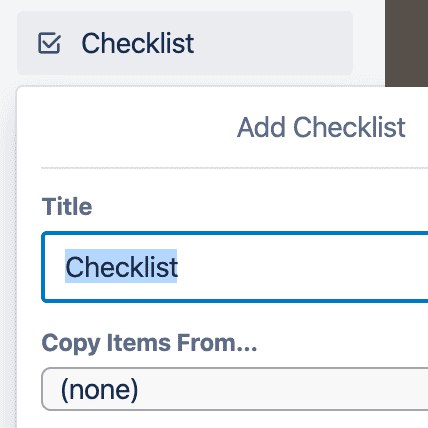Click the checkmark icon beside Checklist

(x=49, y=43)
